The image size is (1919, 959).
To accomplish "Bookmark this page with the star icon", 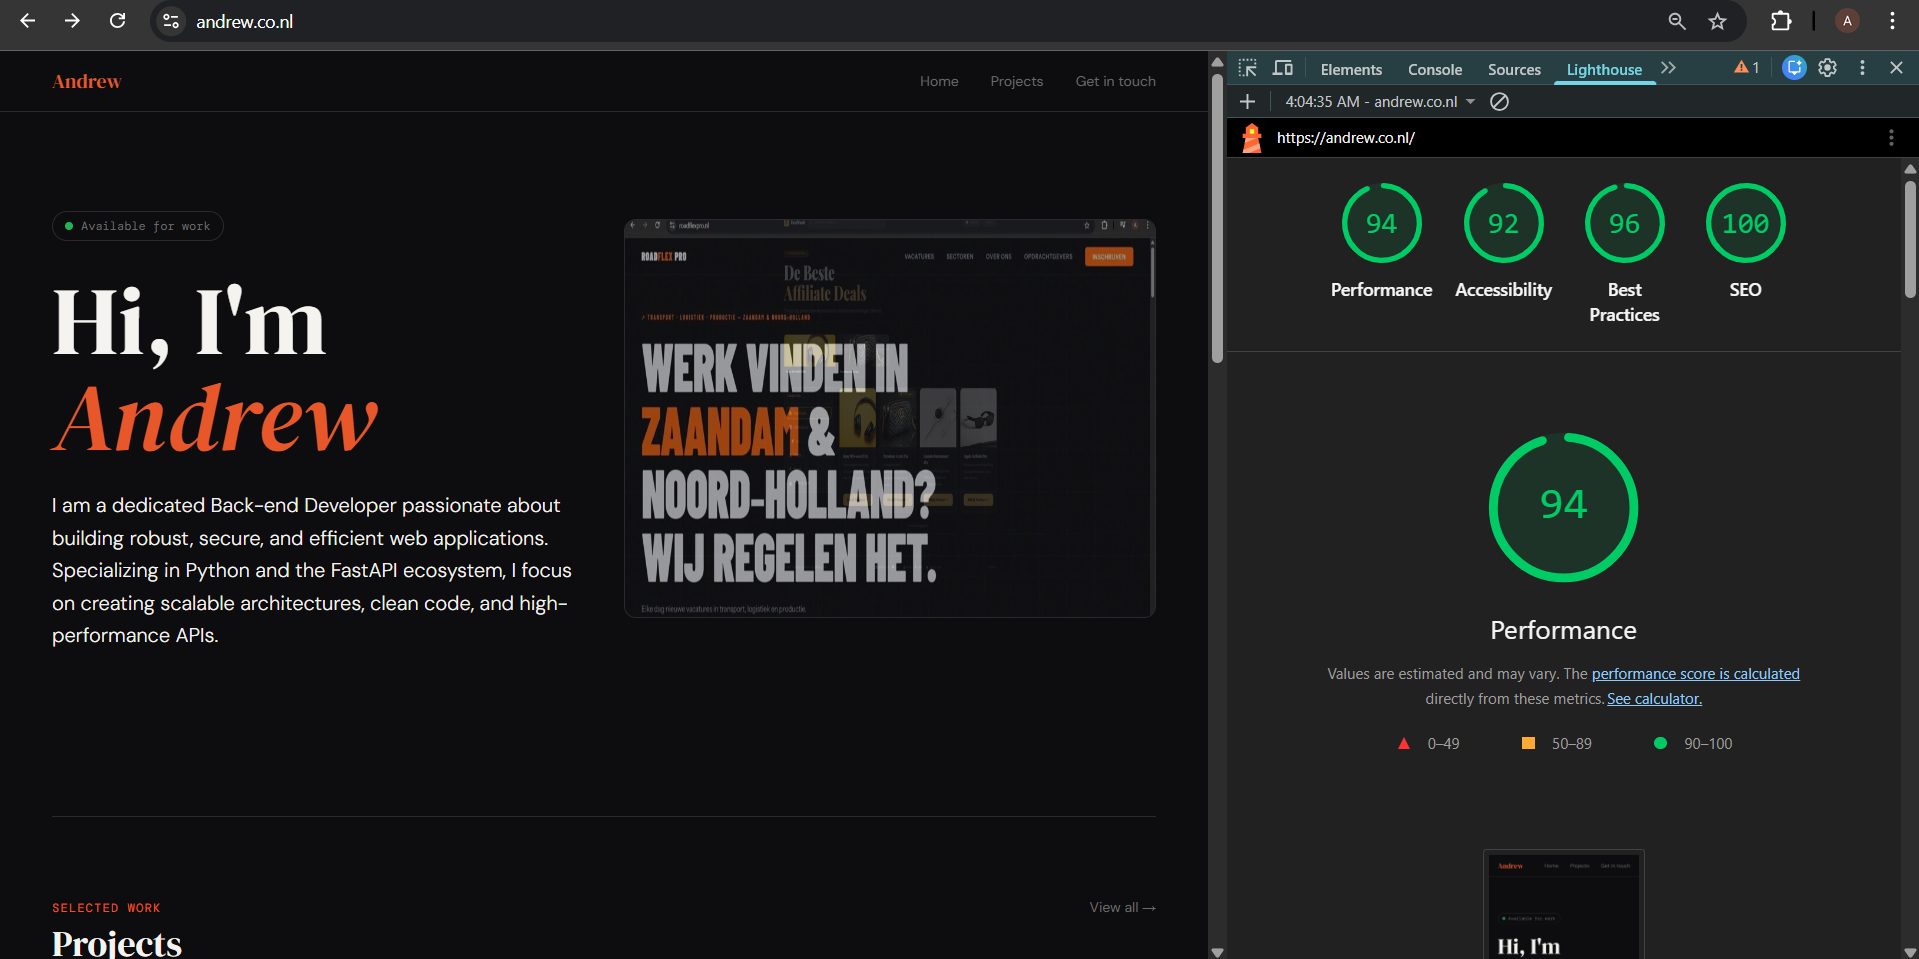I will click(x=1717, y=21).
